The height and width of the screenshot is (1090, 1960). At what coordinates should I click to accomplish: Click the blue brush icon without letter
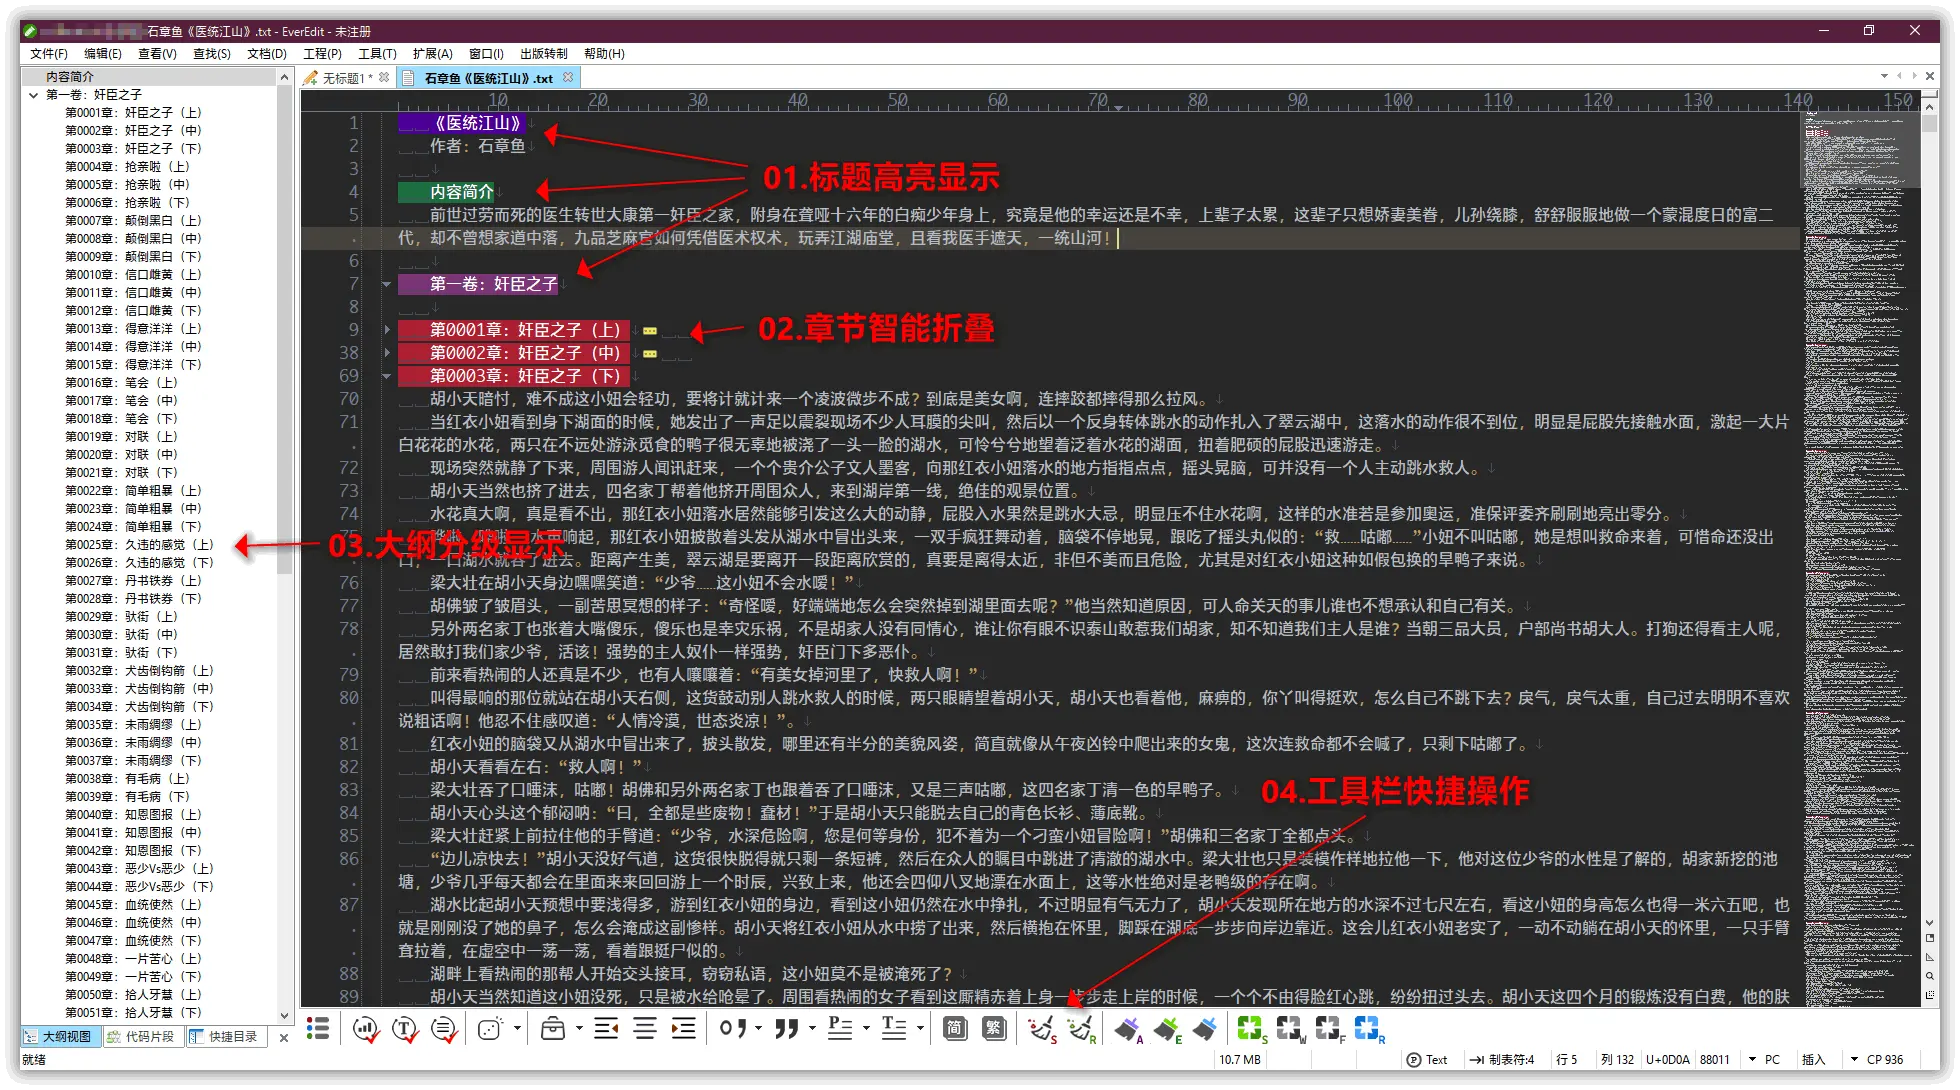(x=1205, y=1029)
